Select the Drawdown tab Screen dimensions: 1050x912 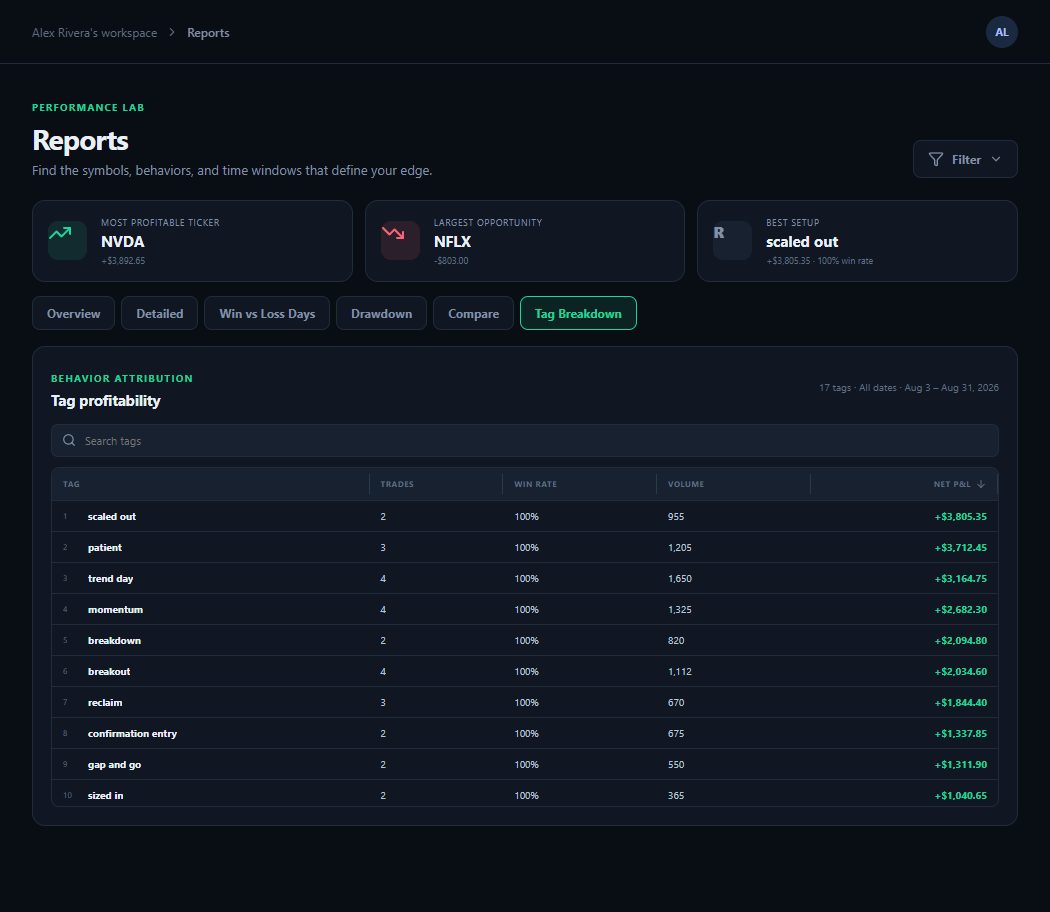[382, 313]
